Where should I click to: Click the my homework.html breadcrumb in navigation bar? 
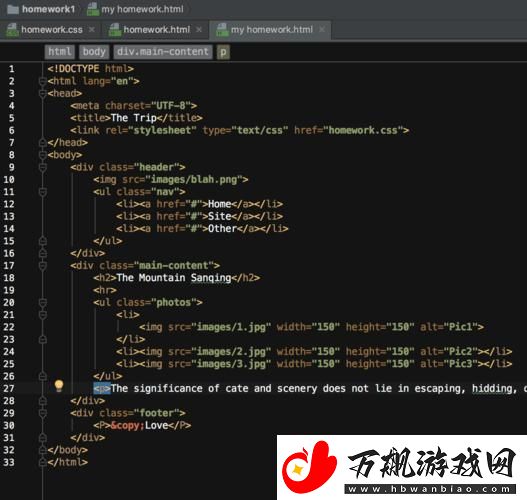135,9
